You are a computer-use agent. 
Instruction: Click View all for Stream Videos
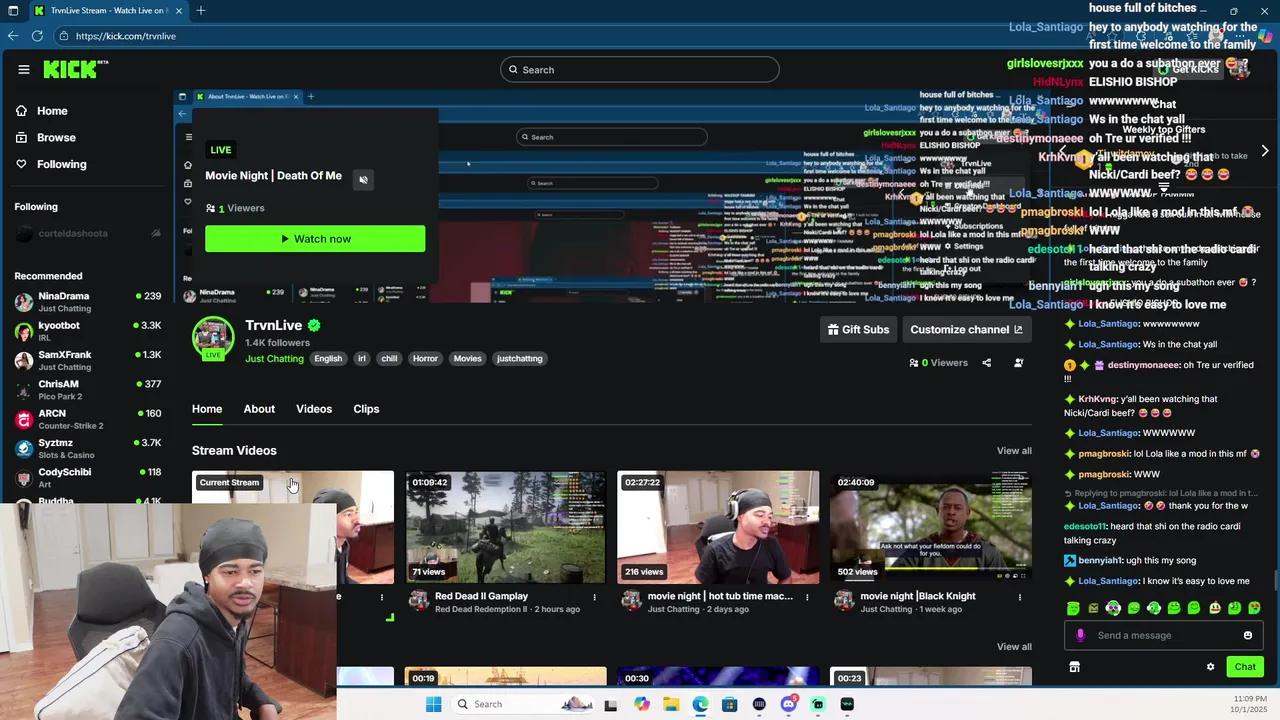1014,451
